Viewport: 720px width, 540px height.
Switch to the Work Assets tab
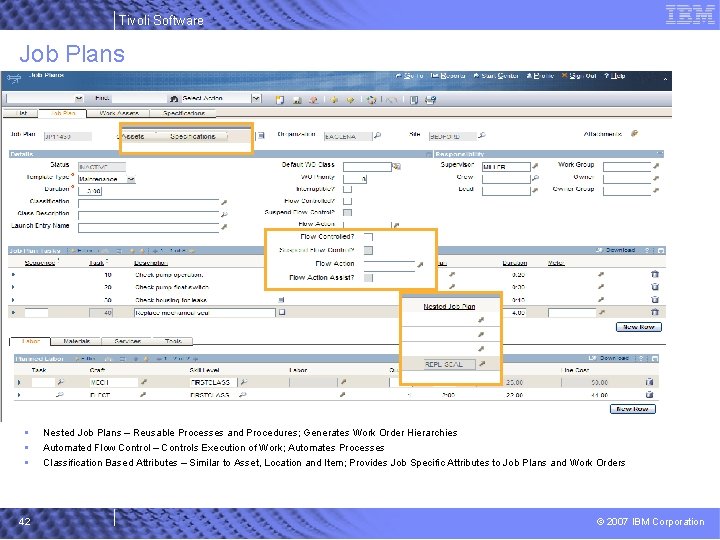[119, 113]
